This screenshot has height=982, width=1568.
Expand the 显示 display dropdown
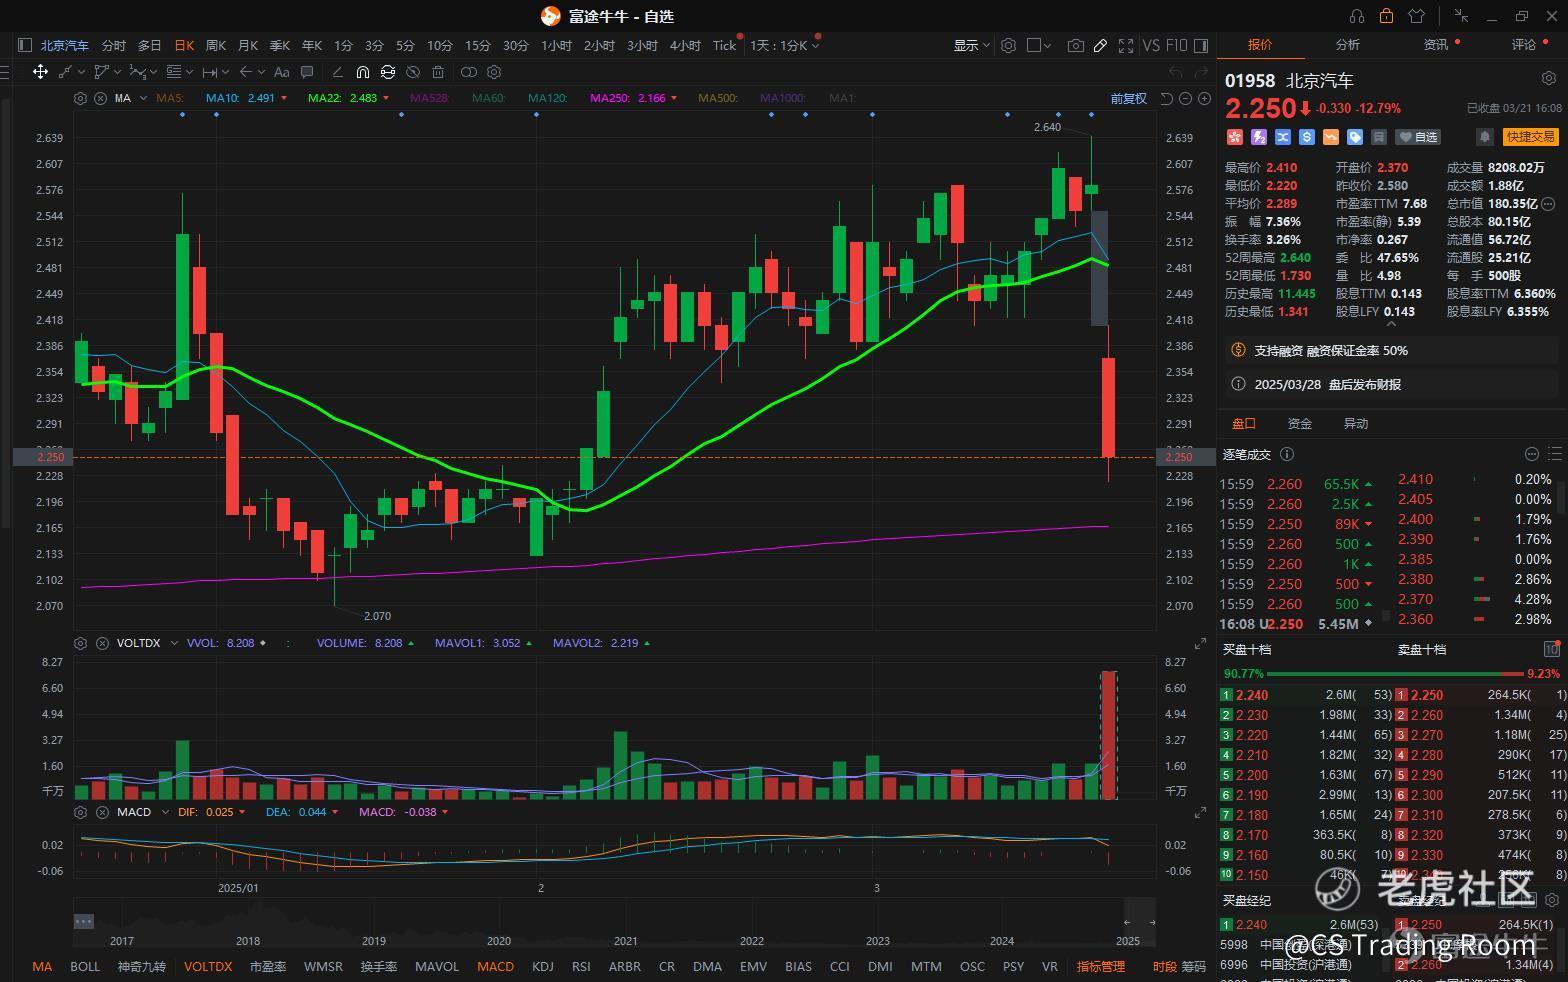[971, 45]
